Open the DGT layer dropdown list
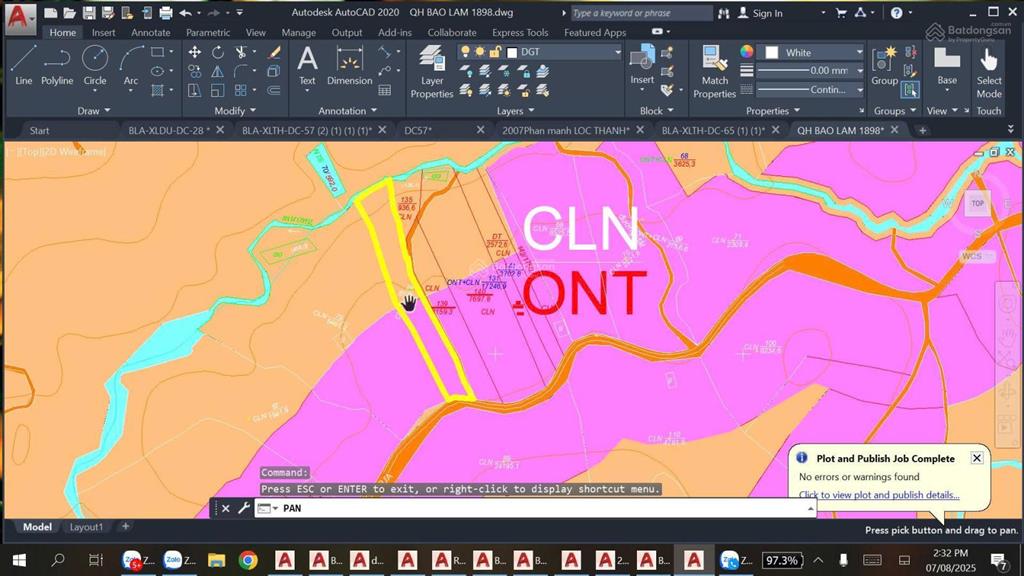1024x576 pixels. [x=617, y=52]
